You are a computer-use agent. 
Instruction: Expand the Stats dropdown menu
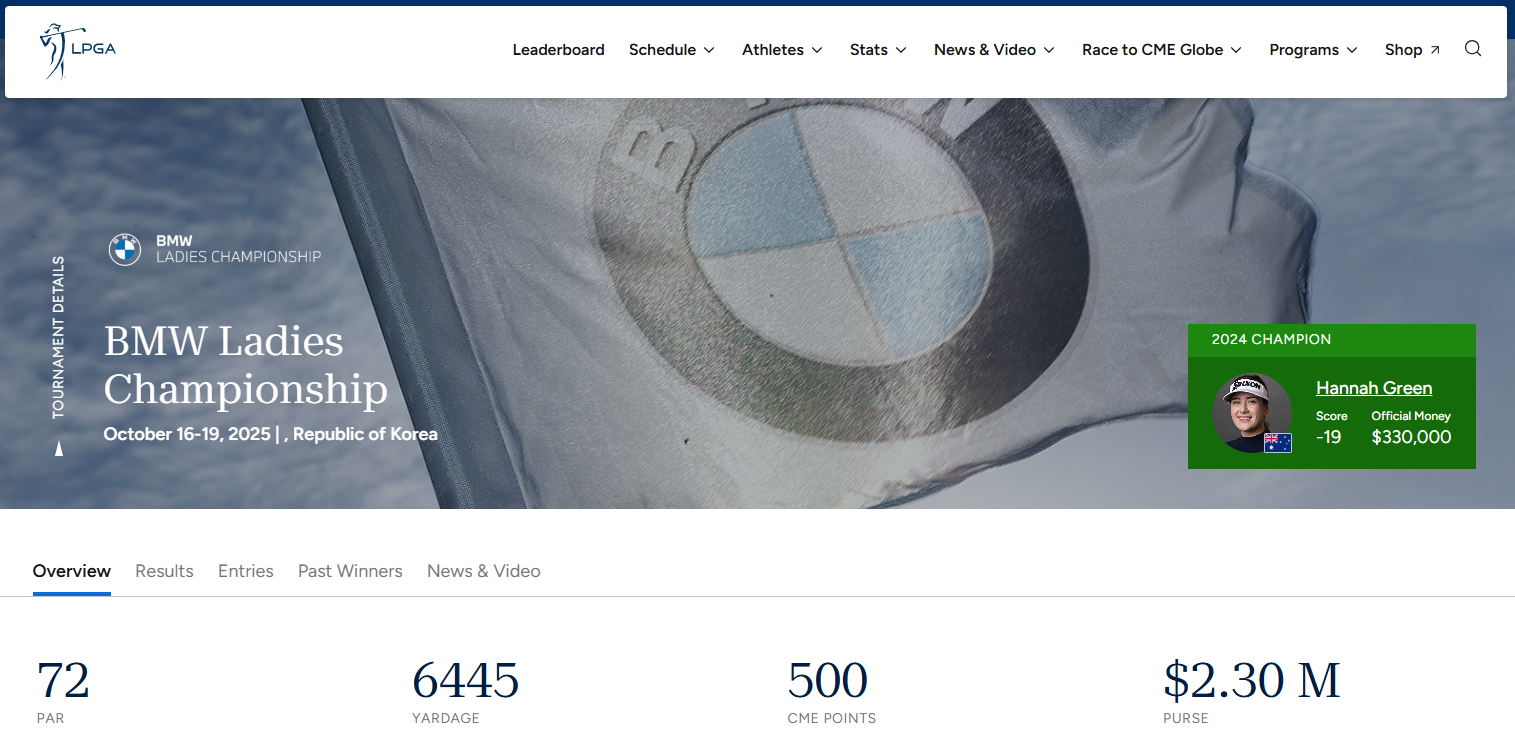click(x=878, y=50)
